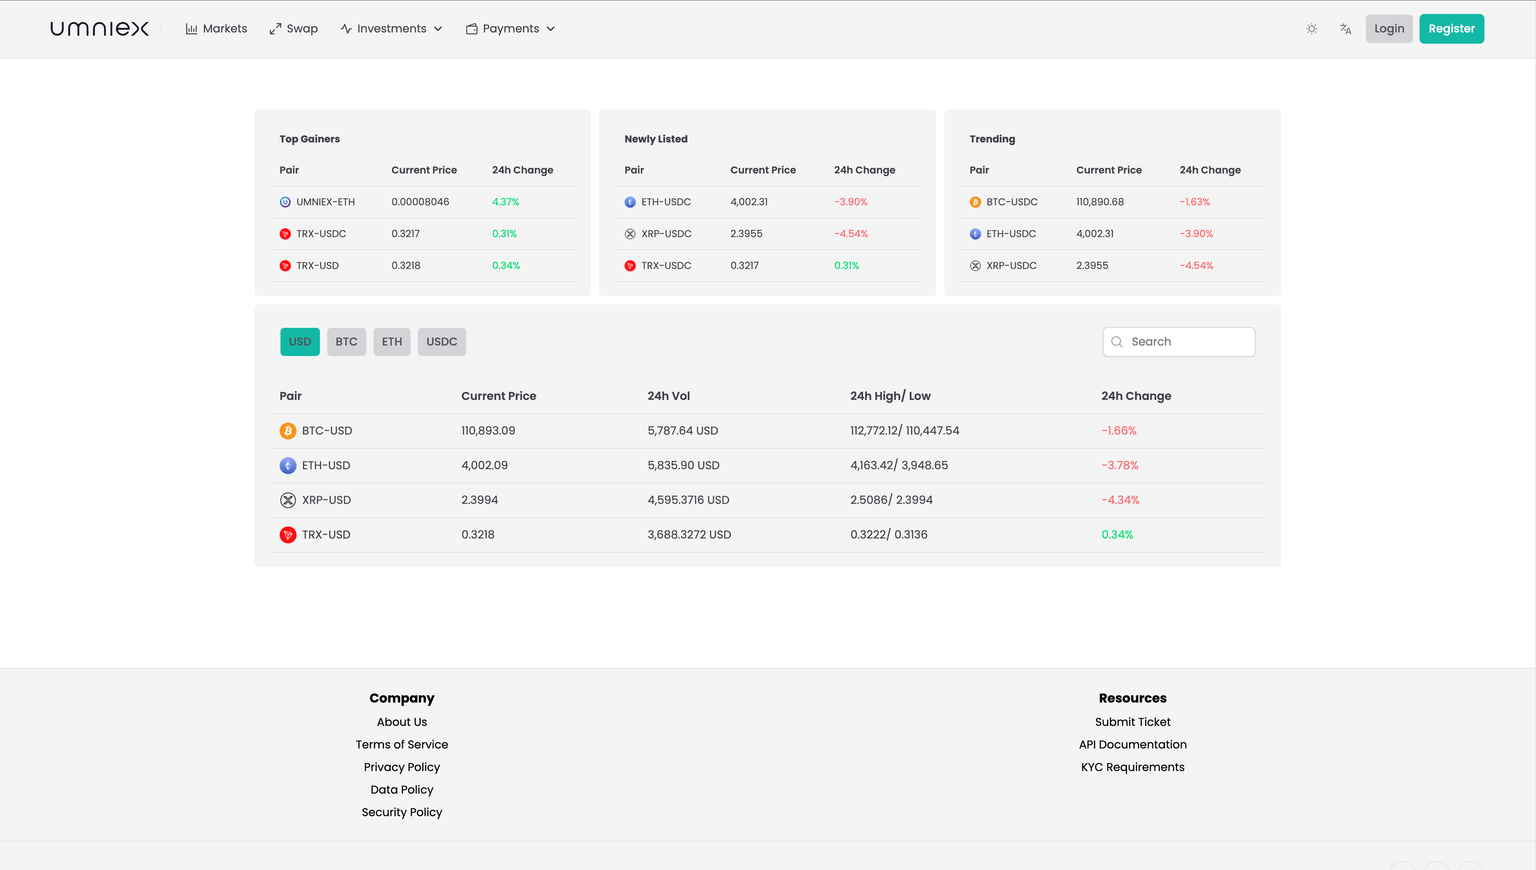Viewport: 1536px width, 870px height.
Task: Open the API Documentation link
Action: (1132, 745)
